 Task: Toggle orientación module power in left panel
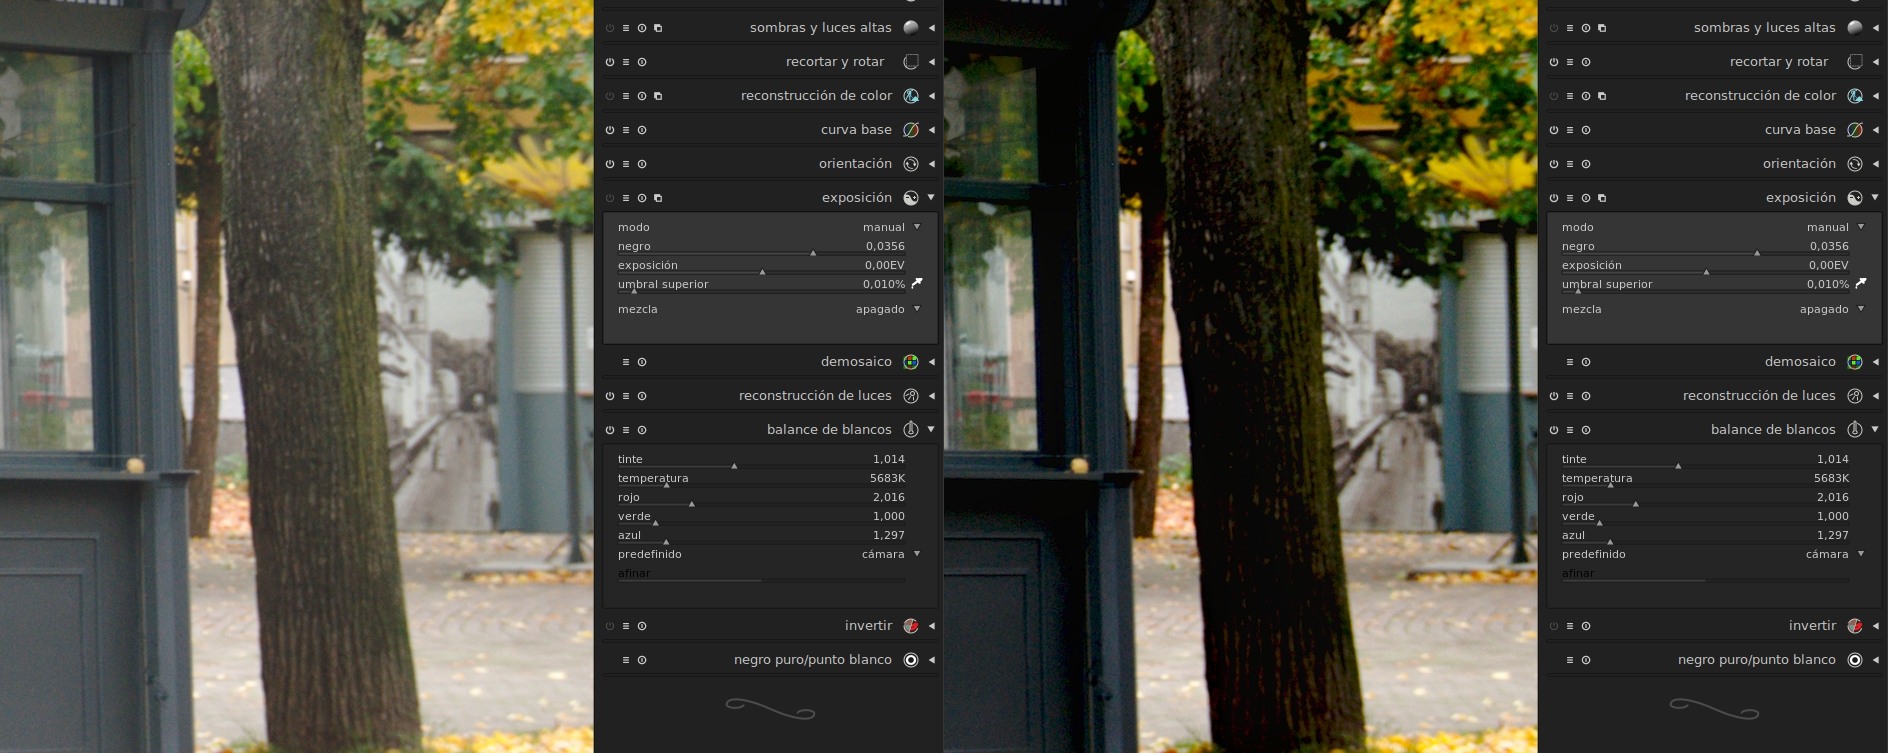click(x=610, y=164)
